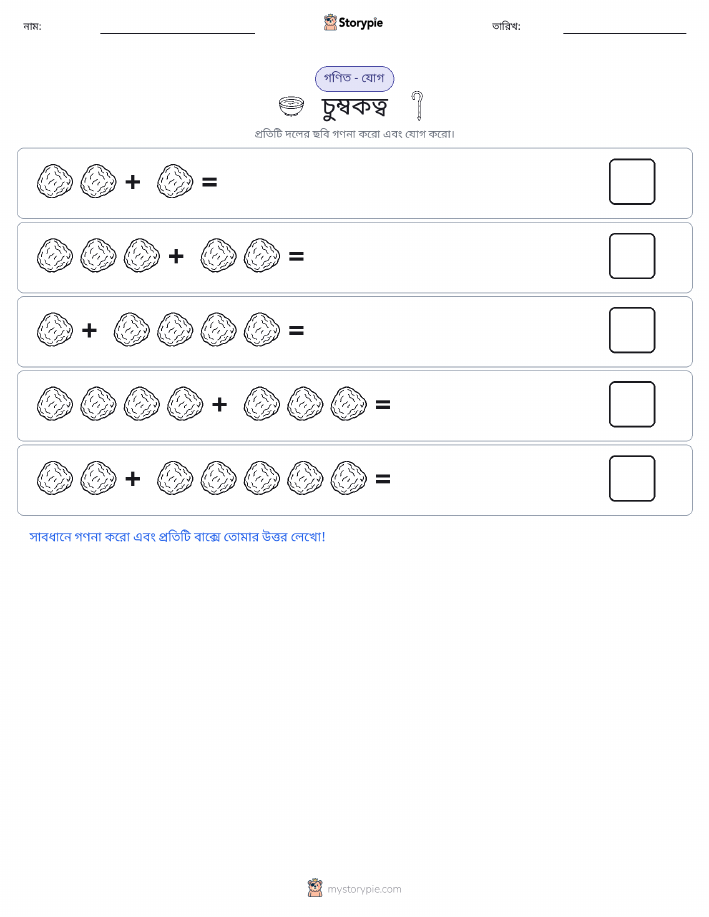Open the mystorypie.com footer link
The height and width of the screenshot is (917, 709).
(364, 889)
